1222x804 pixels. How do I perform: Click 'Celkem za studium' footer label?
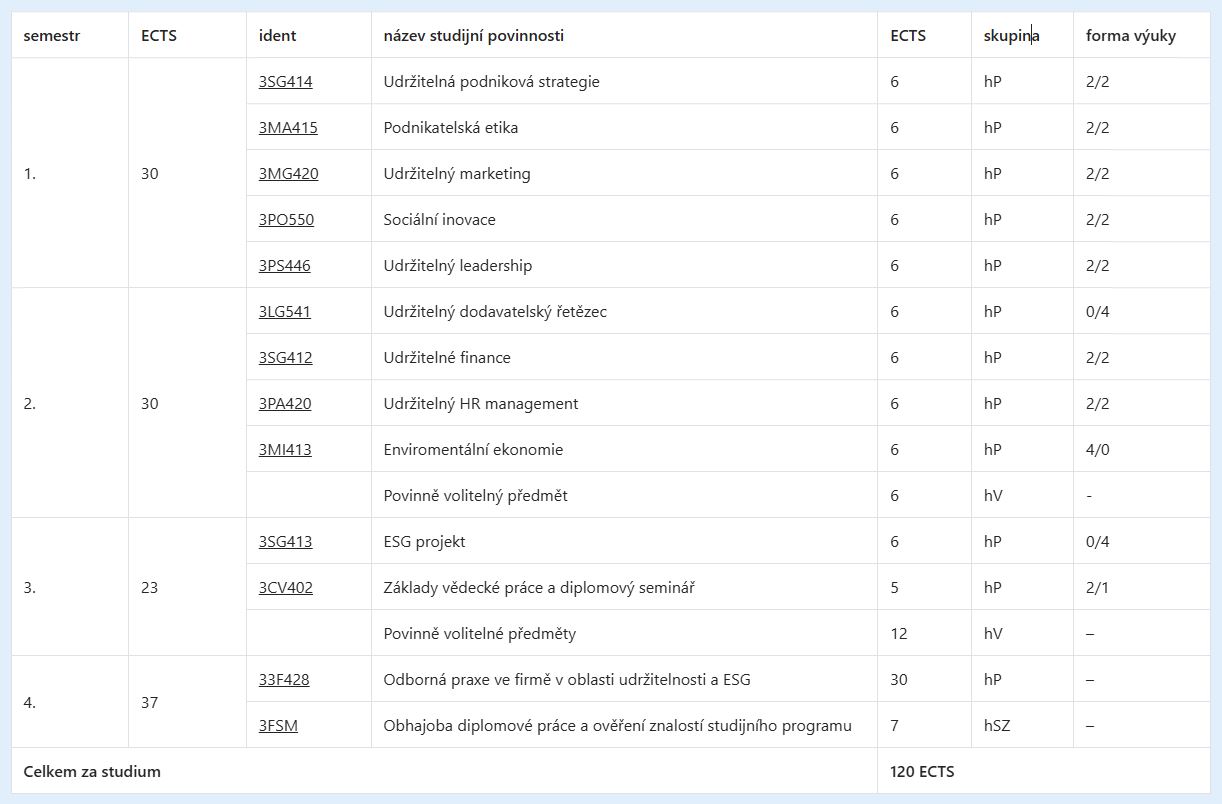point(92,772)
